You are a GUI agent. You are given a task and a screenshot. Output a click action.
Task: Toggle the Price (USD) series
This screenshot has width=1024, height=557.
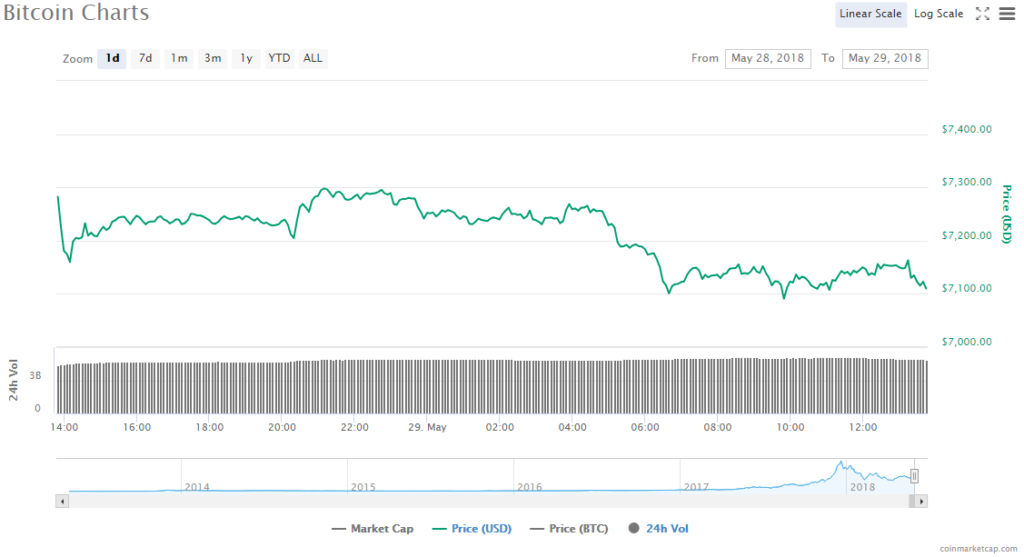coord(472,529)
